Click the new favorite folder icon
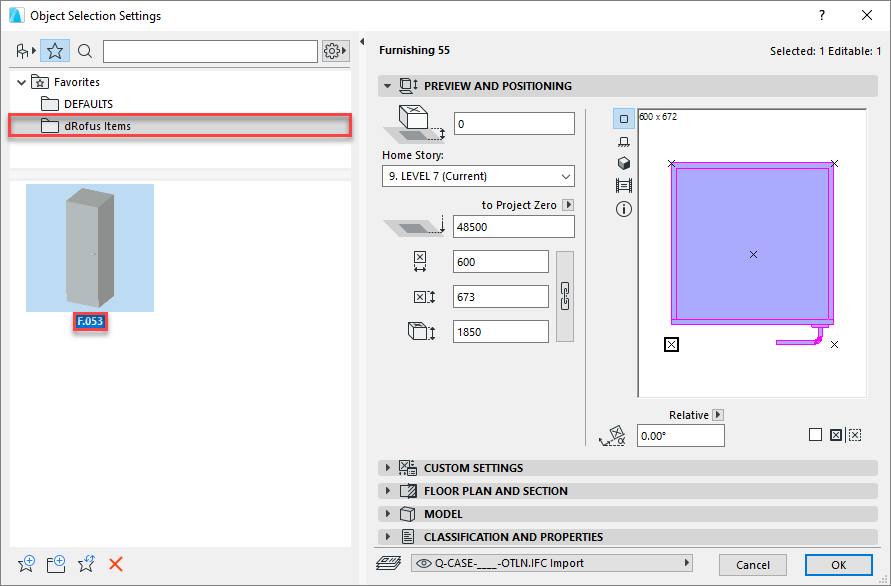The image size is (891, 586). pyautogui.click(x=56, y=564)
